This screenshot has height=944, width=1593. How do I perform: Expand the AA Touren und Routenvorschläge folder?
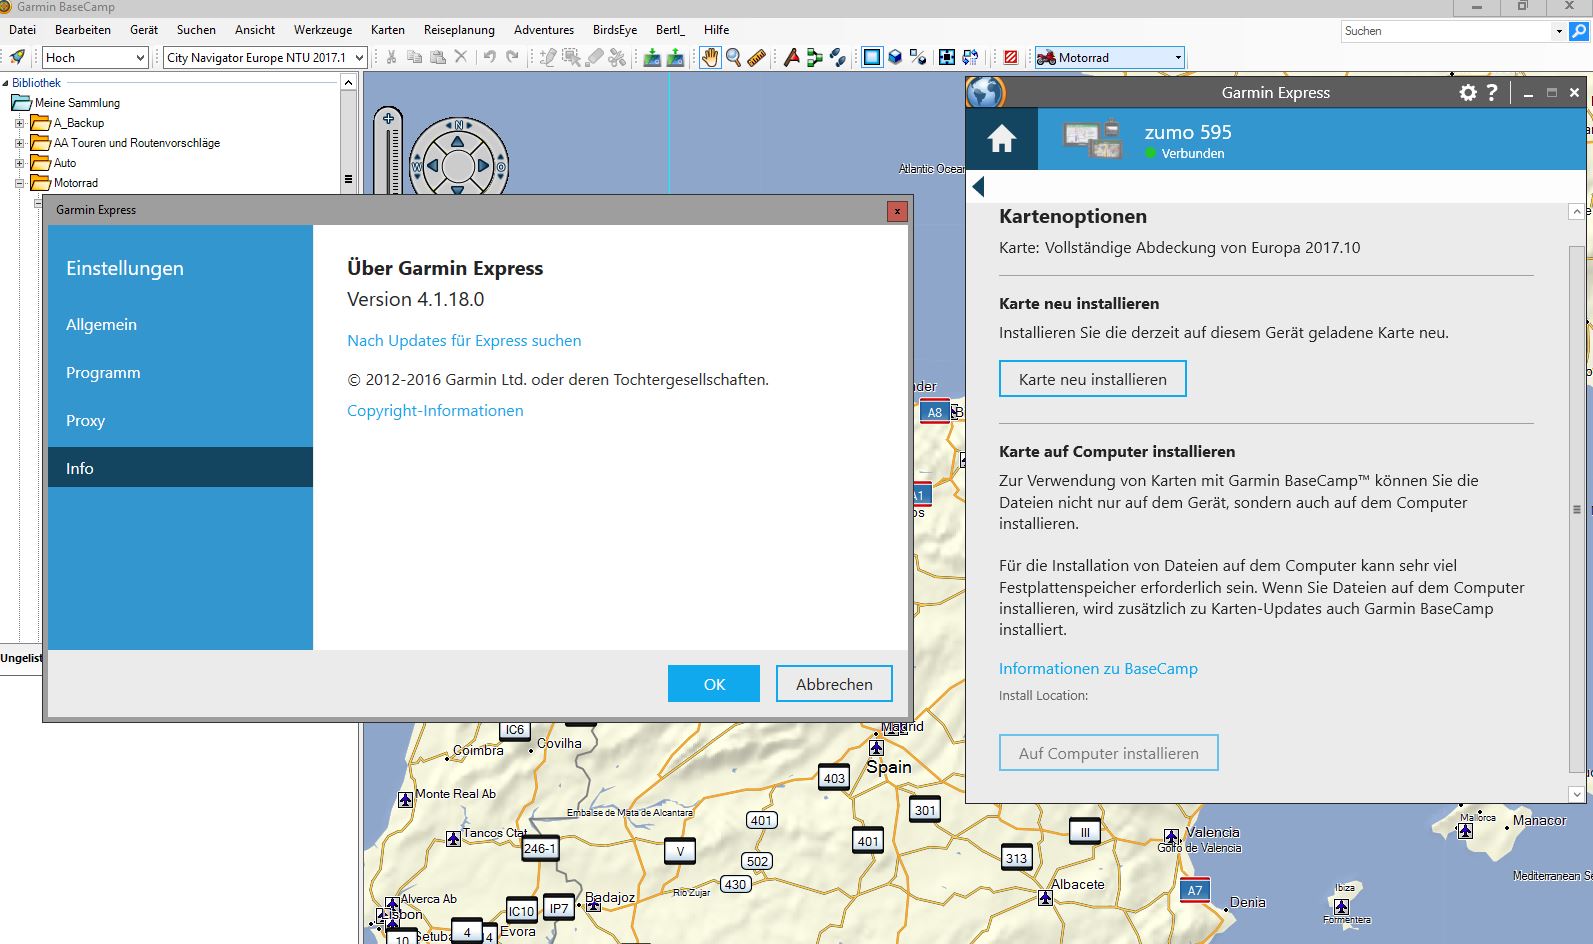tap(19, 143)
